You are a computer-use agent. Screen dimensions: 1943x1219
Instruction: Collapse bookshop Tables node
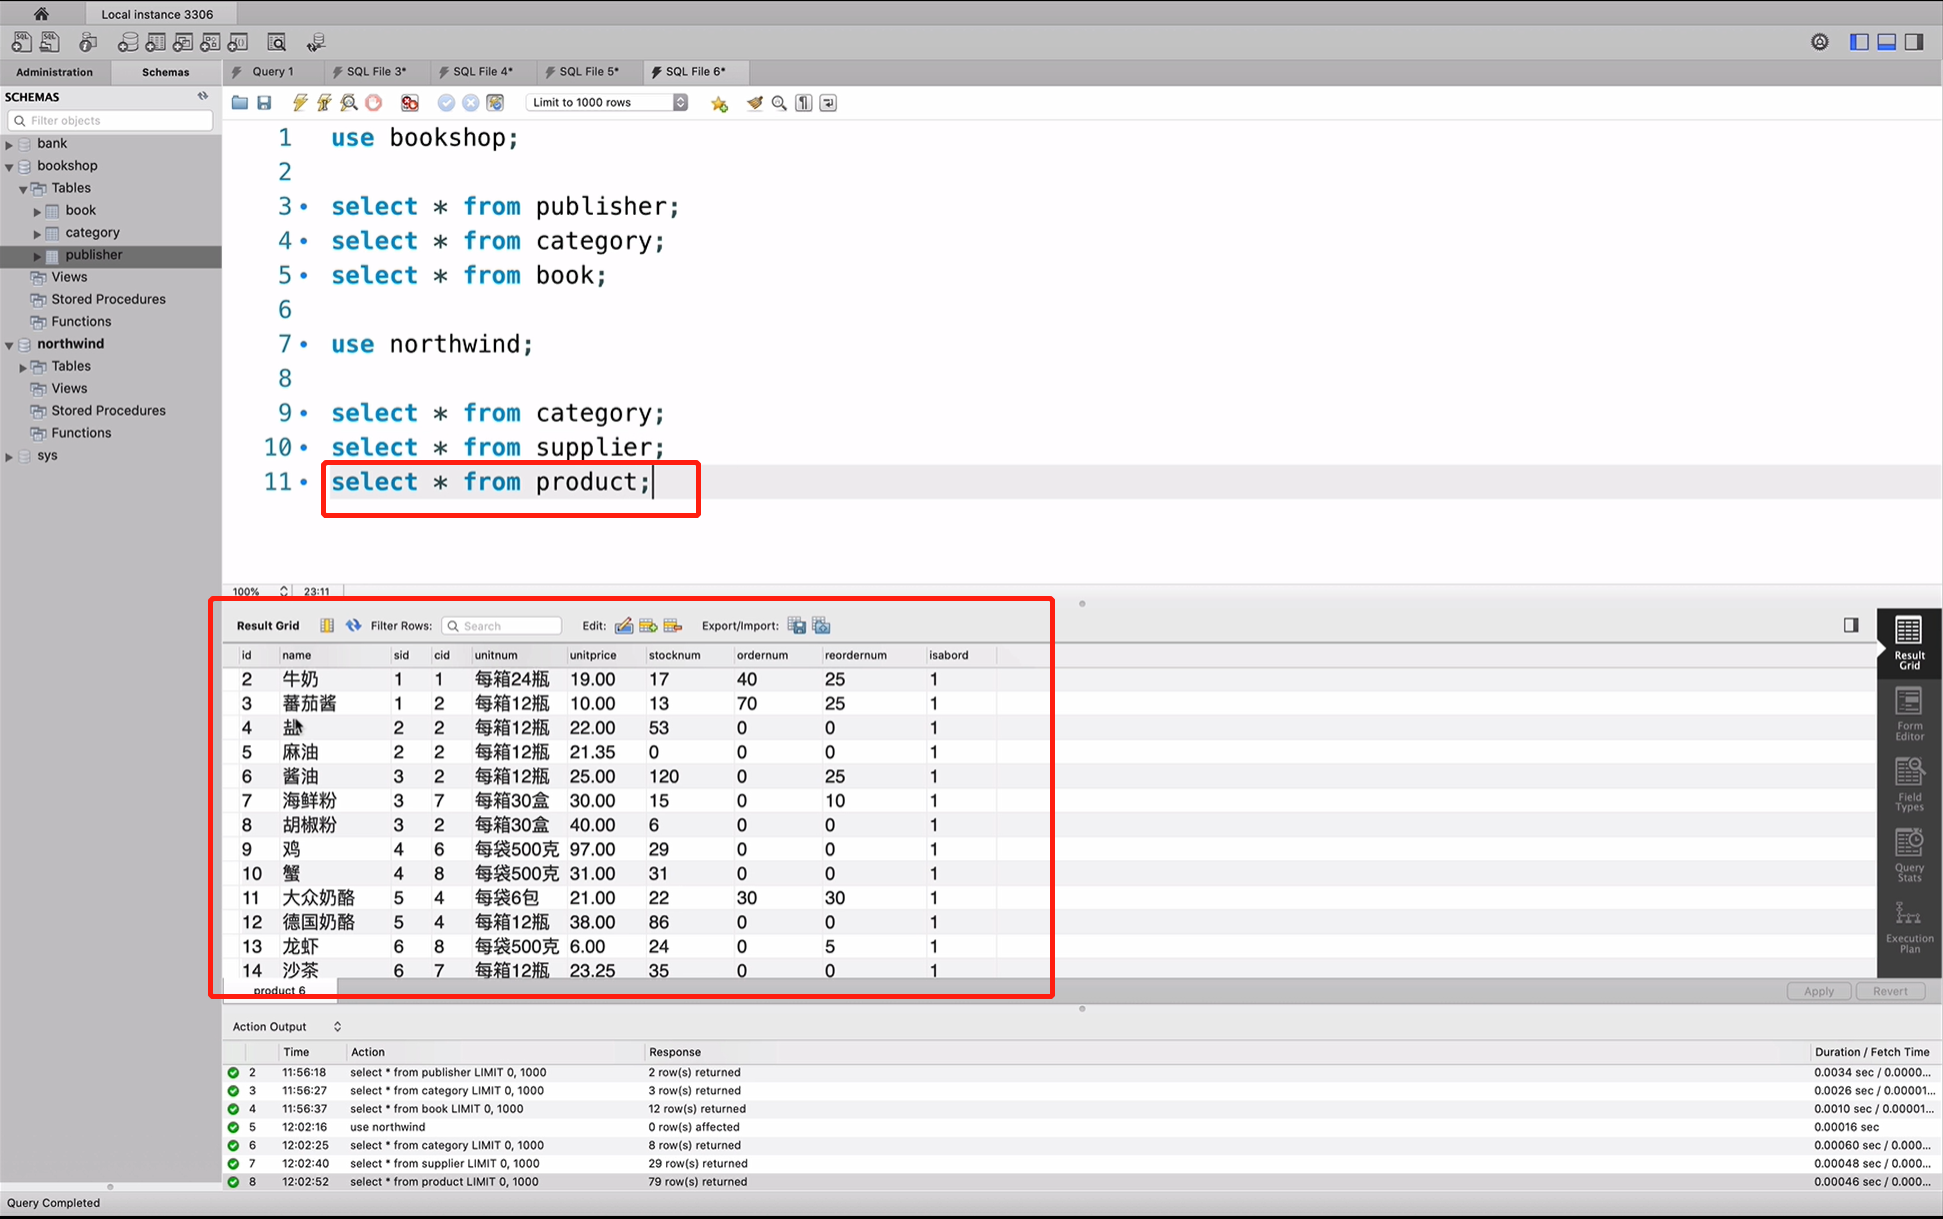click(23, 189)
